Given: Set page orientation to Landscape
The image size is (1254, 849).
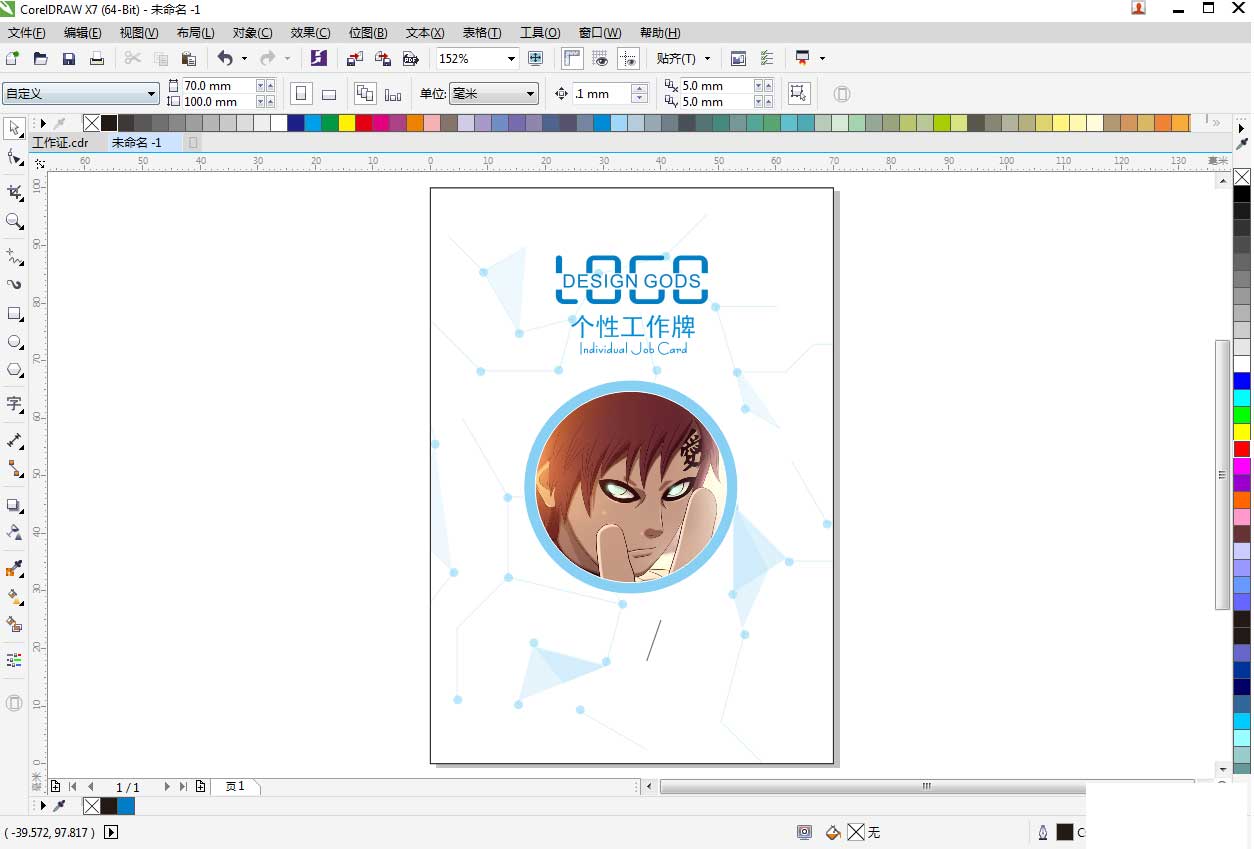Looking at the screenshot, I should pyautogui.click(x=328, y=94).
